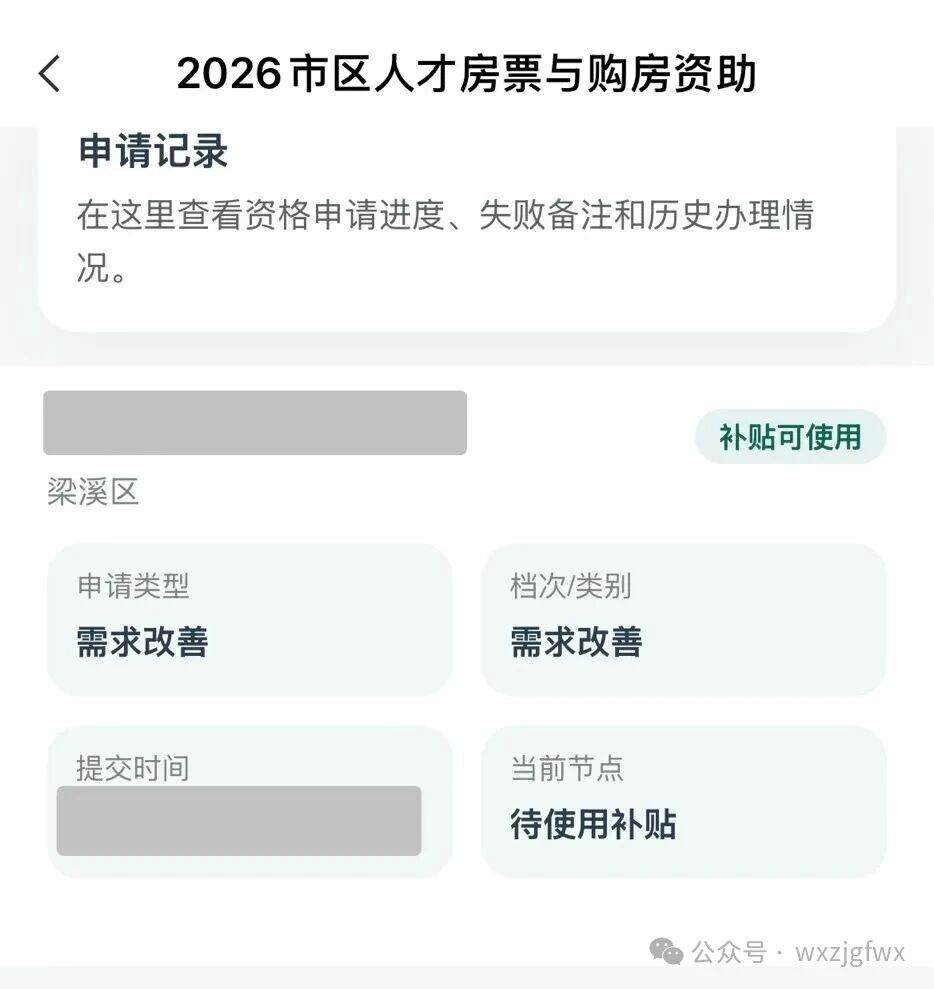
Task: Tap the redacted applicant name bar
Action: click(255, 423)
